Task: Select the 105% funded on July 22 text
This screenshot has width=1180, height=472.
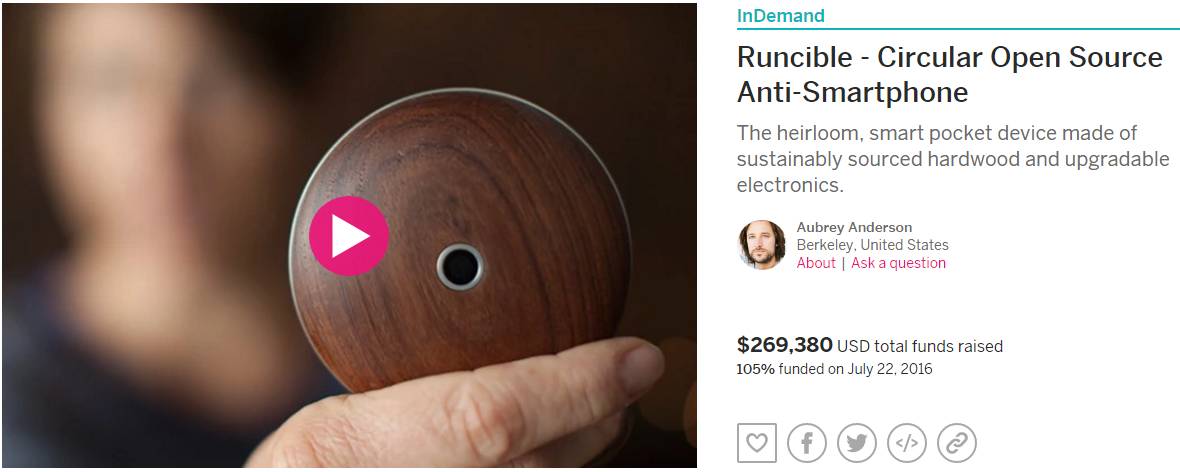Action: click(x=834, y=370)
